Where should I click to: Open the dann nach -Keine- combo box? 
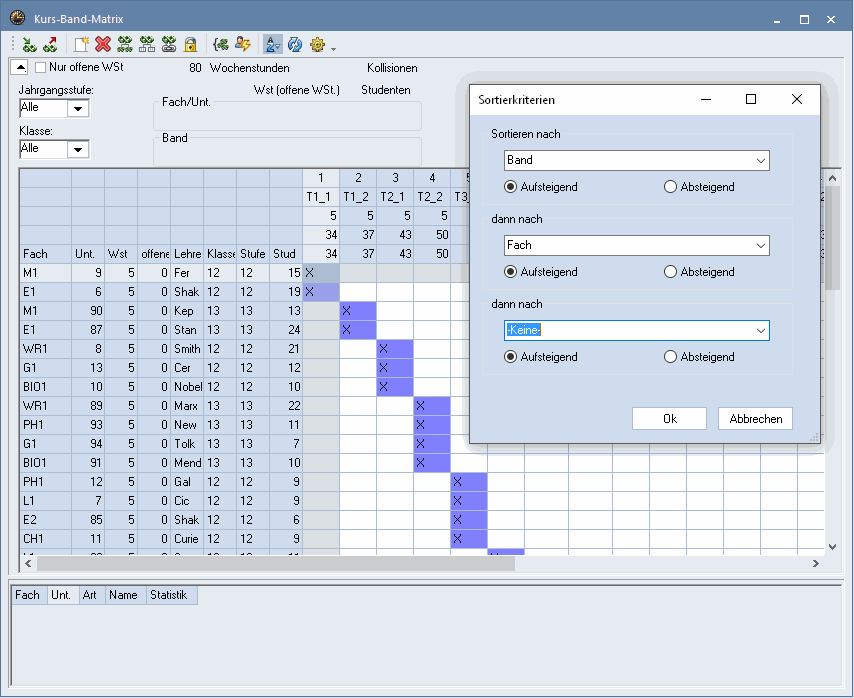[637, 330]
